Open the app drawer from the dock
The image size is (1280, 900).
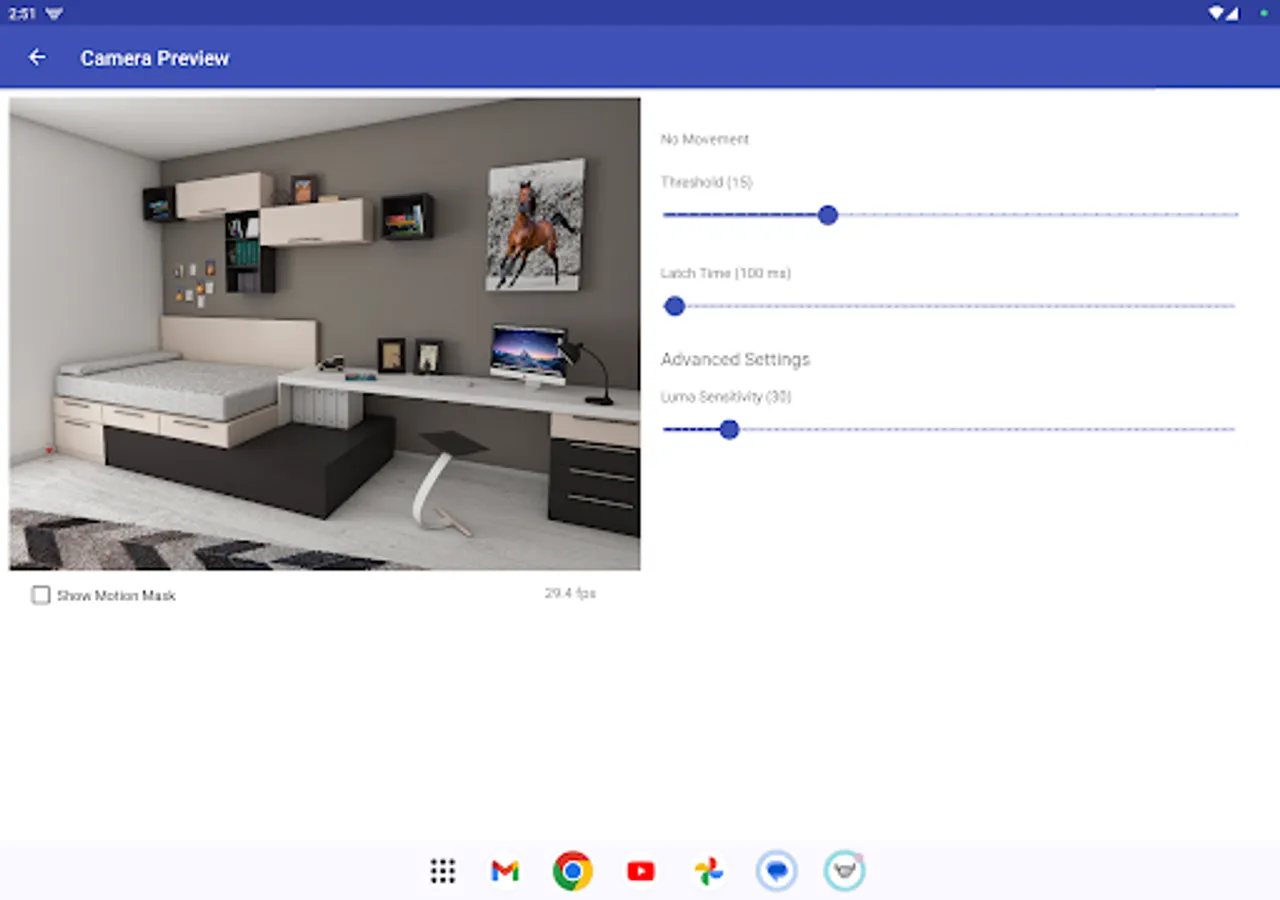coord(441,871)
